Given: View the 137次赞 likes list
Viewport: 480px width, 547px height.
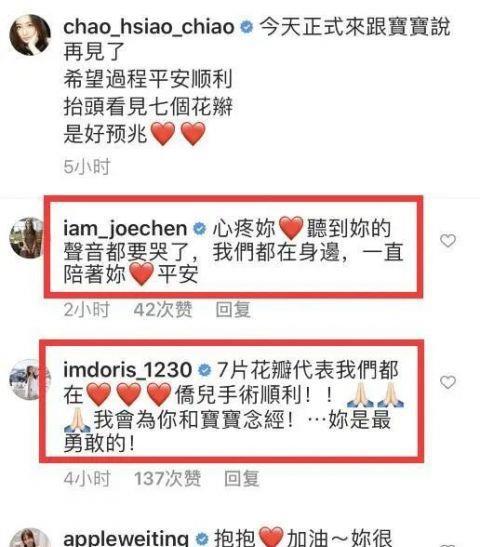Looking at the screenshot, I should click(168, 478).
